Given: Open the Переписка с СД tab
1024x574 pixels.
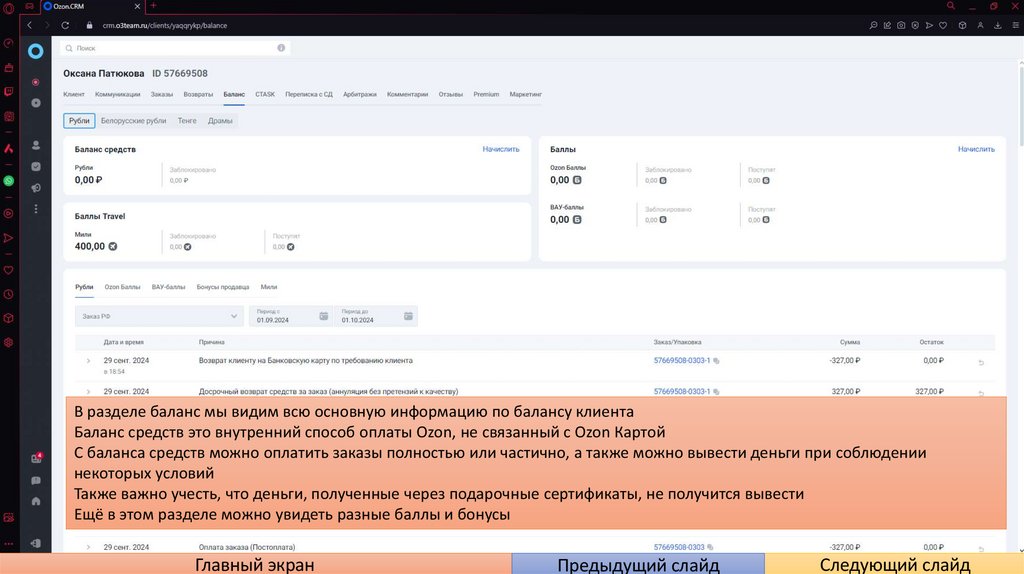Looking at the screenshot, I should pyautogui.click(x=309, y=94).
